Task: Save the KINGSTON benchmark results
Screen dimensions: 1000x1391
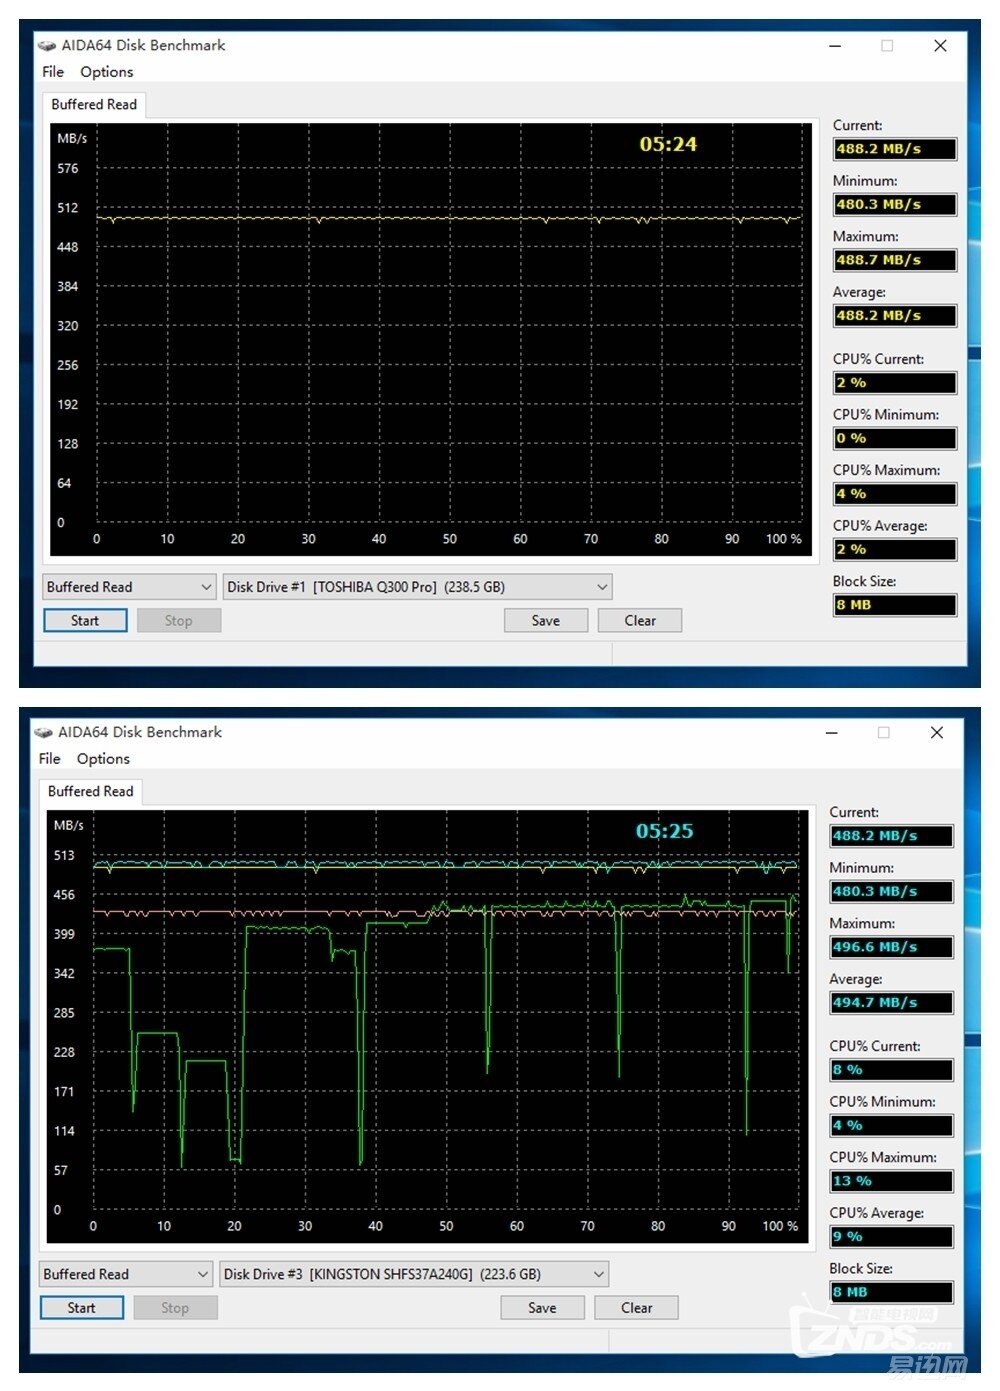Action: (542, 1308)
